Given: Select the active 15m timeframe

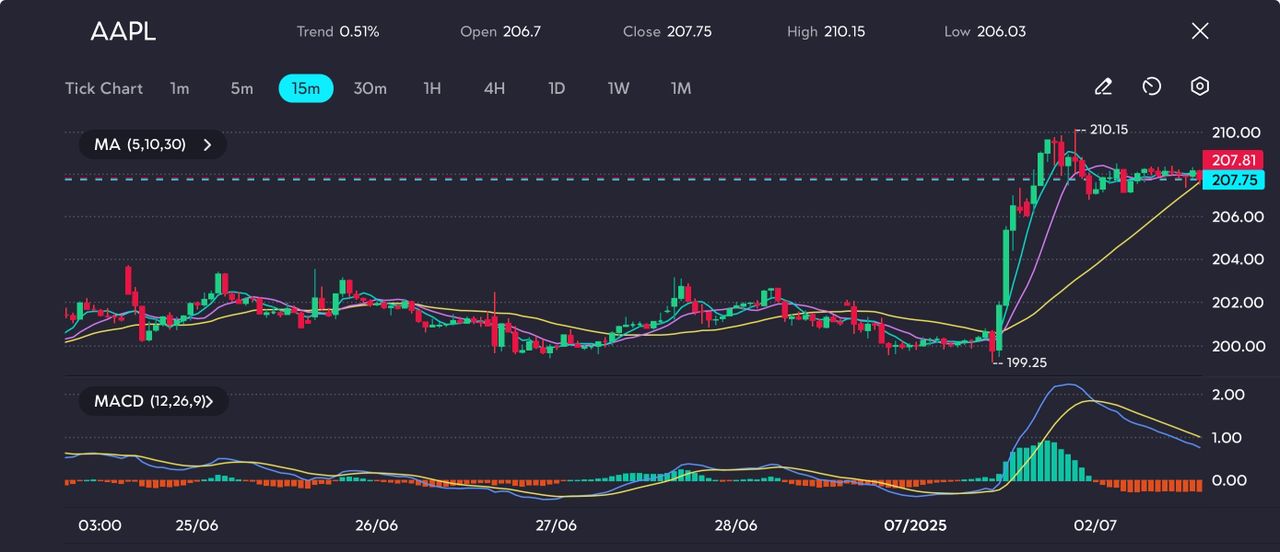Looking at the screenshot, I should coord(305,88).
